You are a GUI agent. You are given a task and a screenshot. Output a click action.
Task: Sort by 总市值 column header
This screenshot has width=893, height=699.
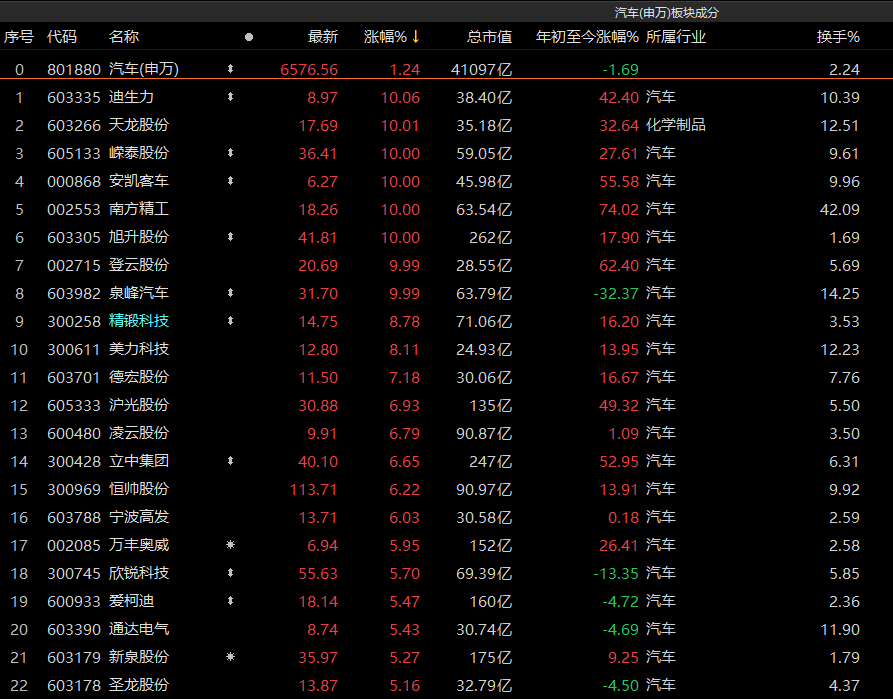click(489, 37)
